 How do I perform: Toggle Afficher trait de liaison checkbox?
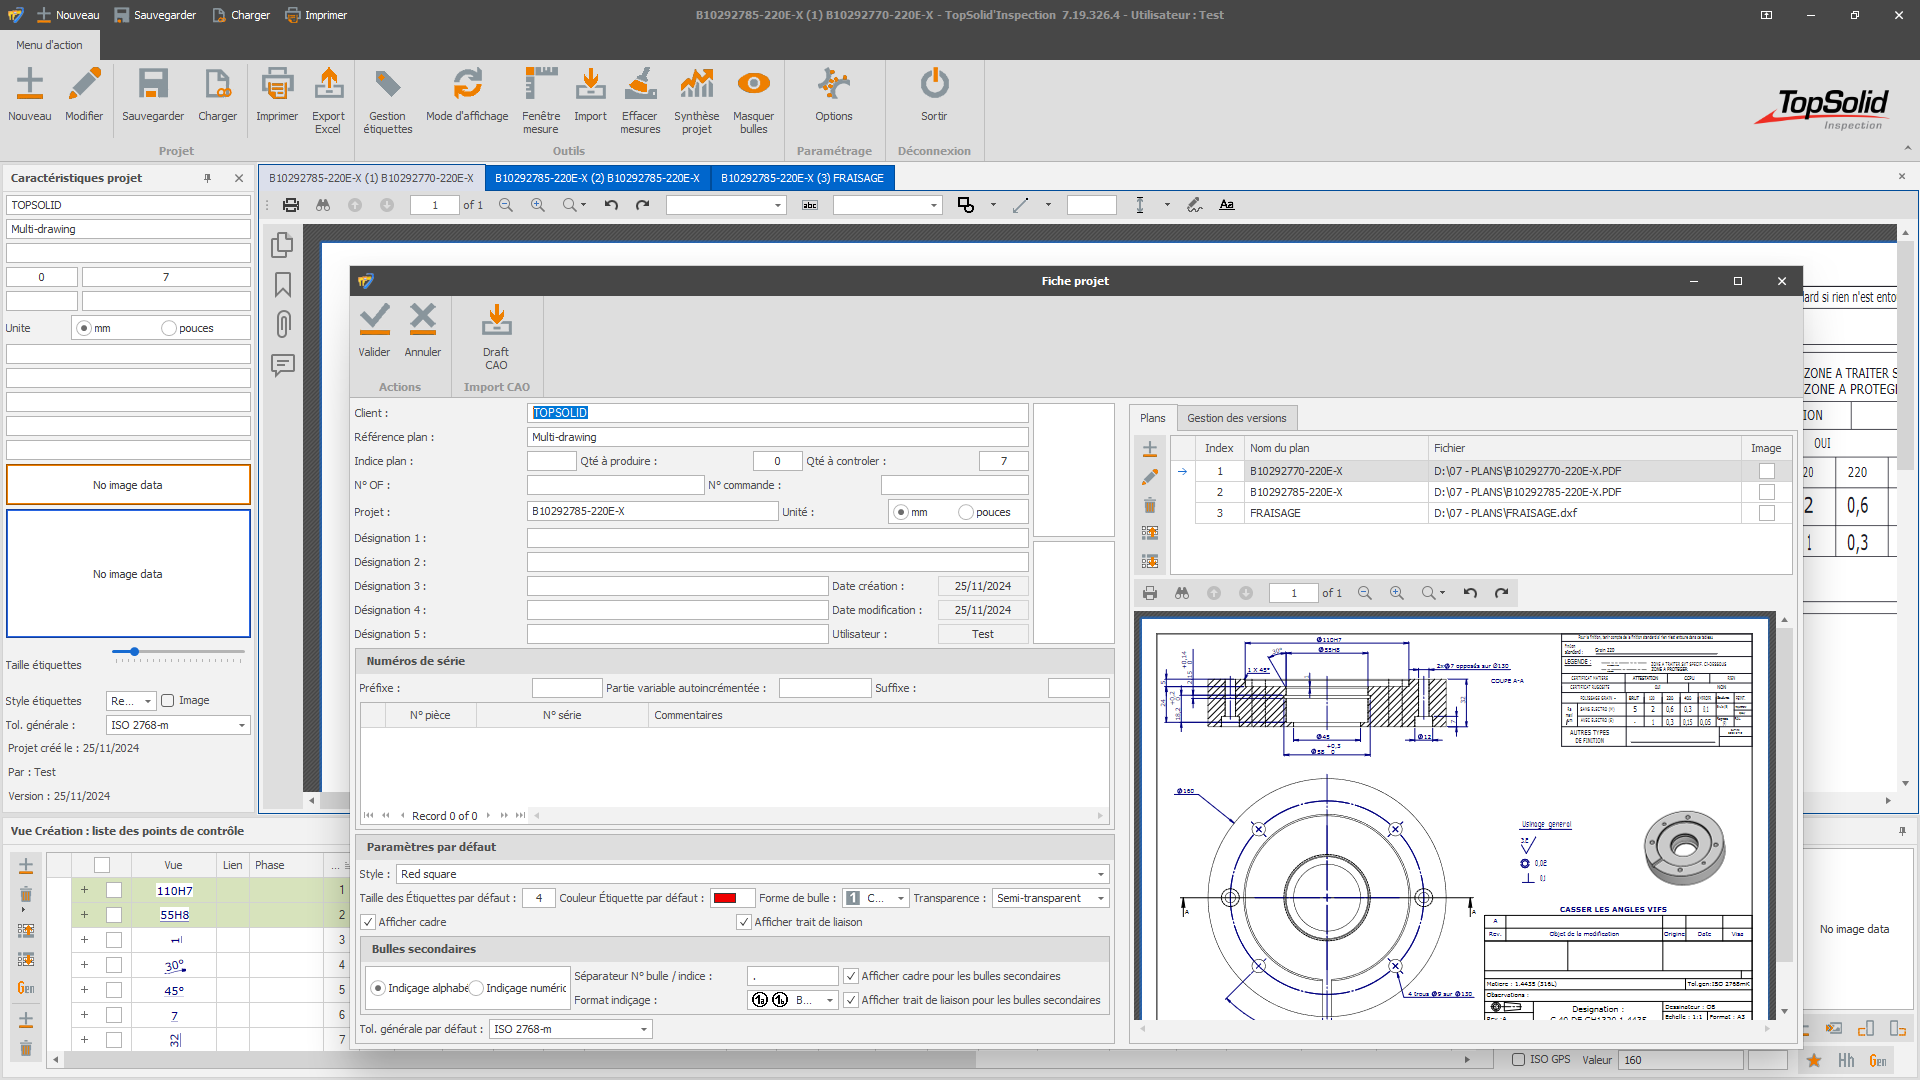(x=744, y=922)
